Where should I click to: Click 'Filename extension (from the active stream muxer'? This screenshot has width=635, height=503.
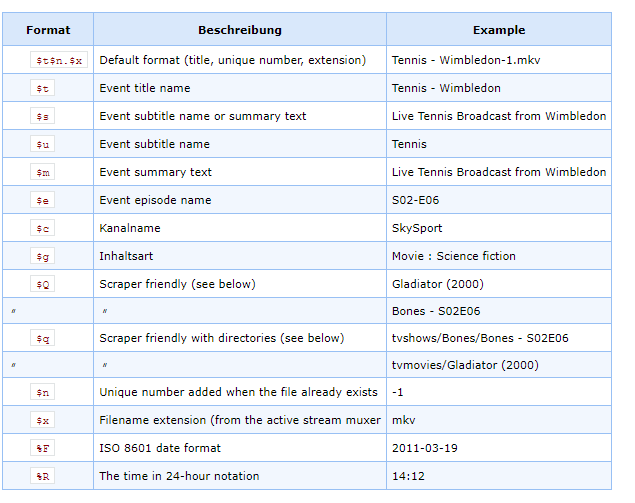pyautogui.click(x=240, y=420)
